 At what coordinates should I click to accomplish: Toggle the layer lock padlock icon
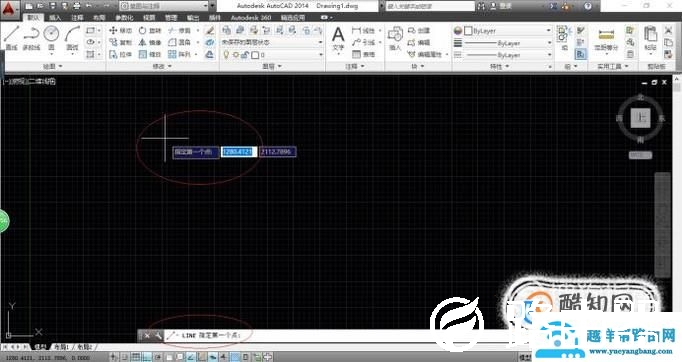pyautogui.click(x=245, y=55)
